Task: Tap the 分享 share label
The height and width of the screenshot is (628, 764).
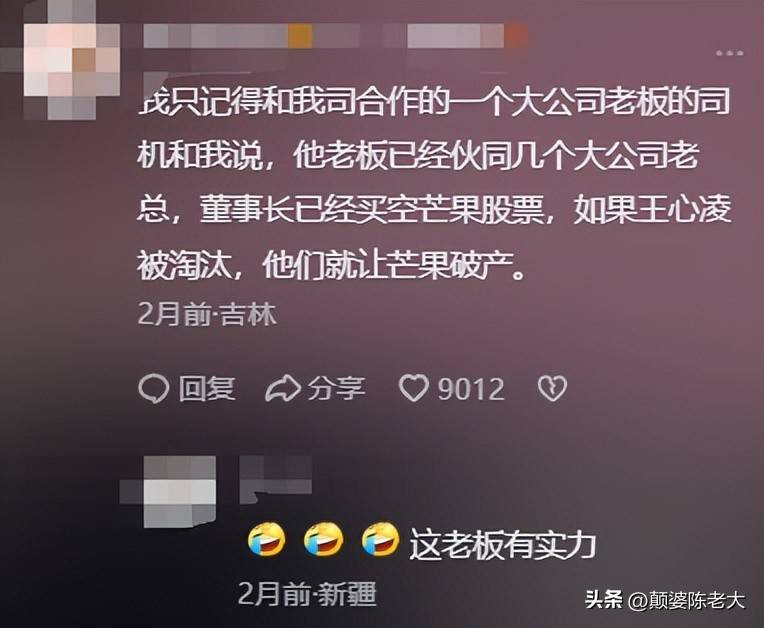Action: [336, 389]
